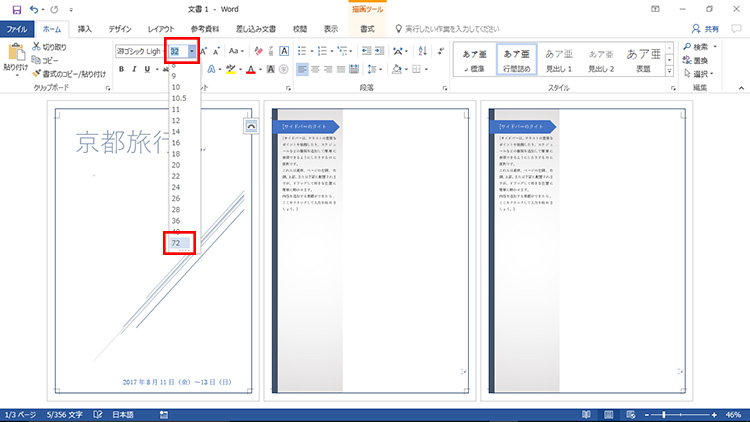Image resolution: width=750 pixels, height=422 pixels.
Task: Toggle Bold formatting
Action: point(121,69)
